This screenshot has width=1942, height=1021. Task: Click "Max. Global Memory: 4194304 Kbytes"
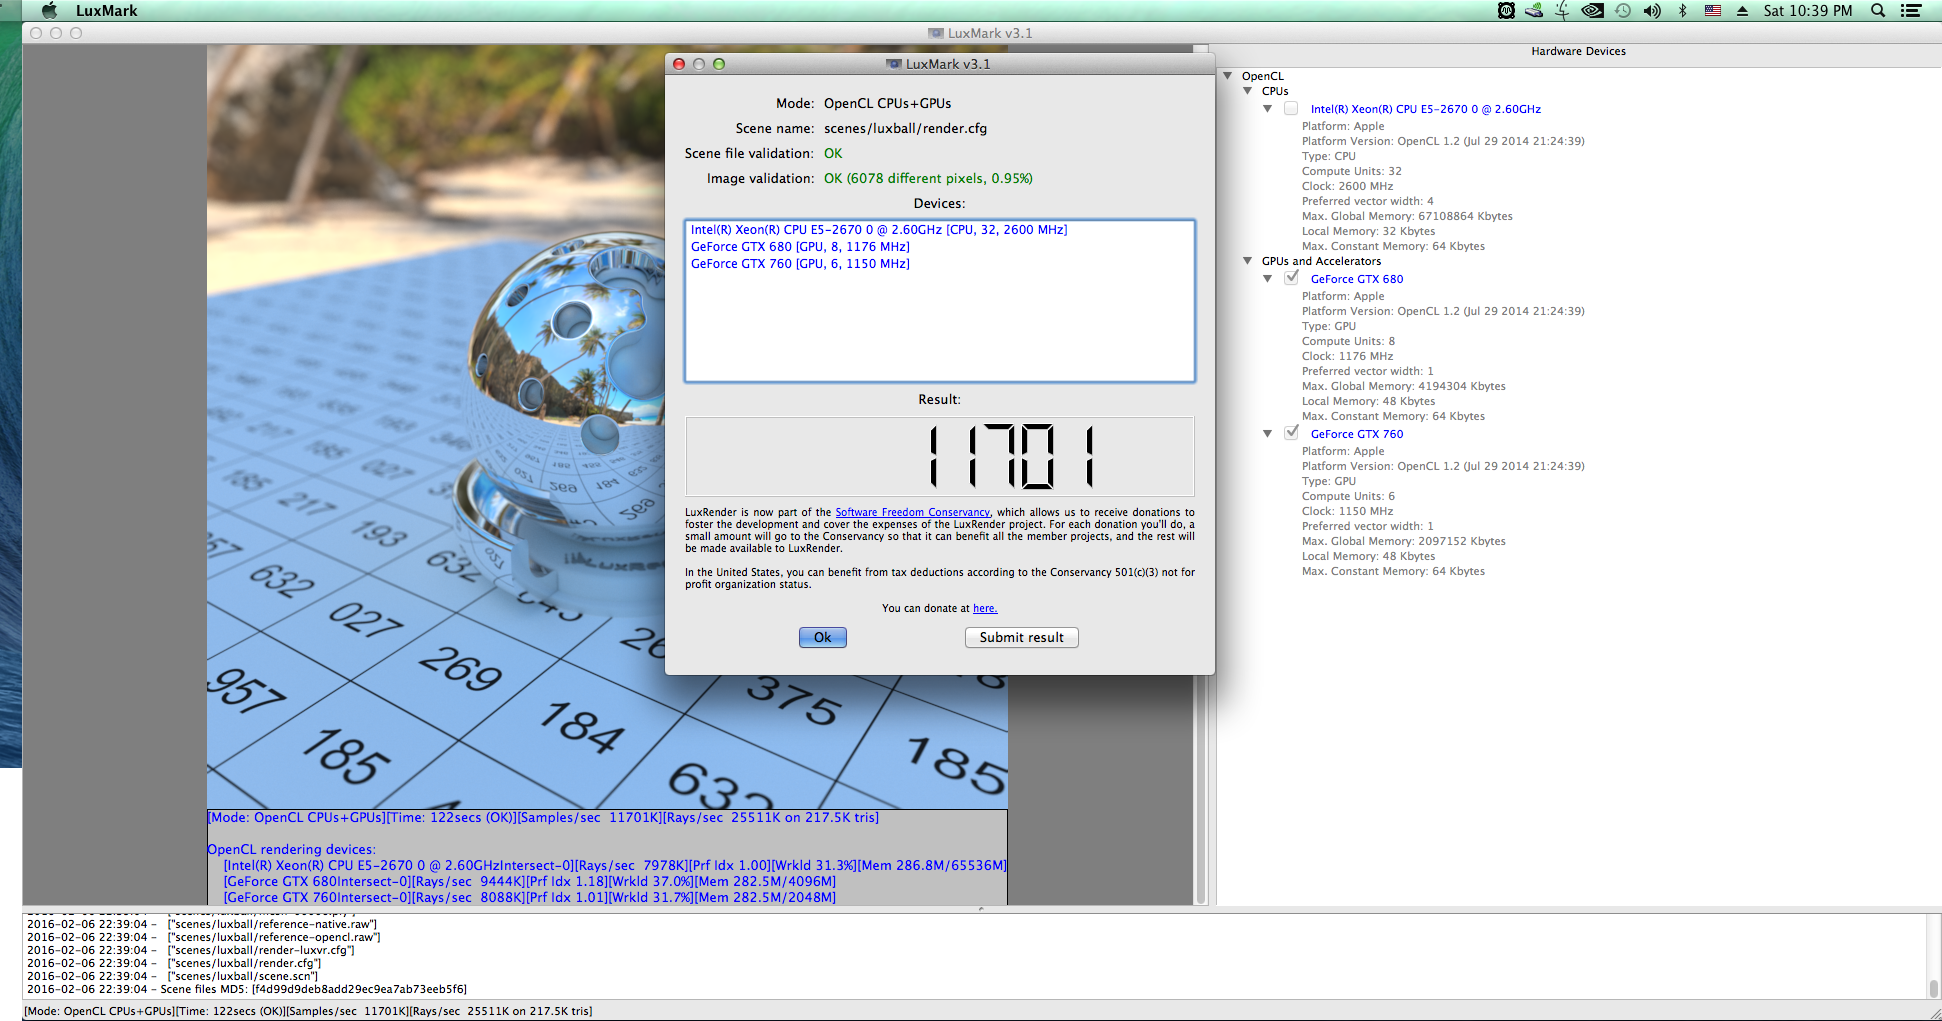coord(1403,386)
